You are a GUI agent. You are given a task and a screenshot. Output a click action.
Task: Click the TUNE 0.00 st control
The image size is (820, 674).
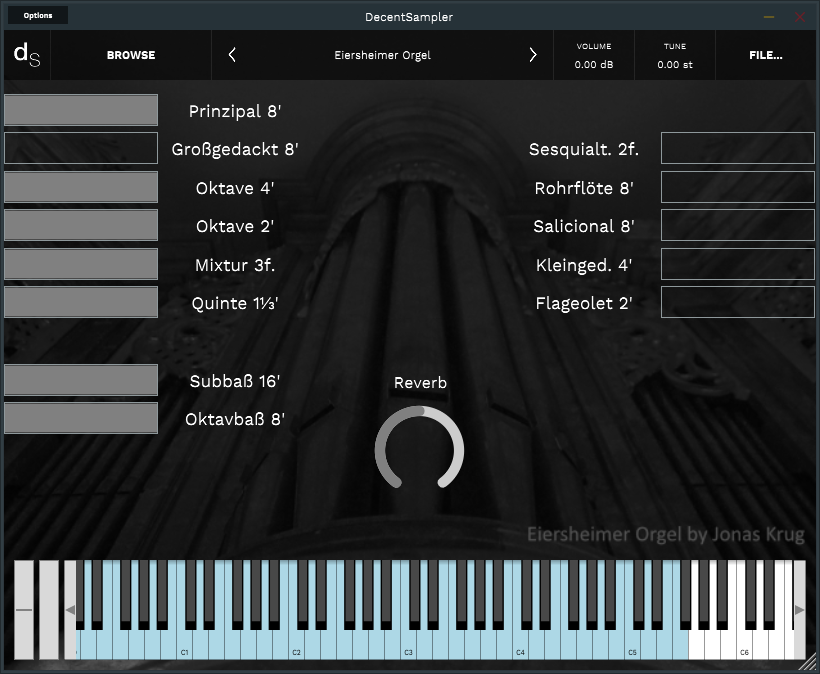[x=675, y=55]
